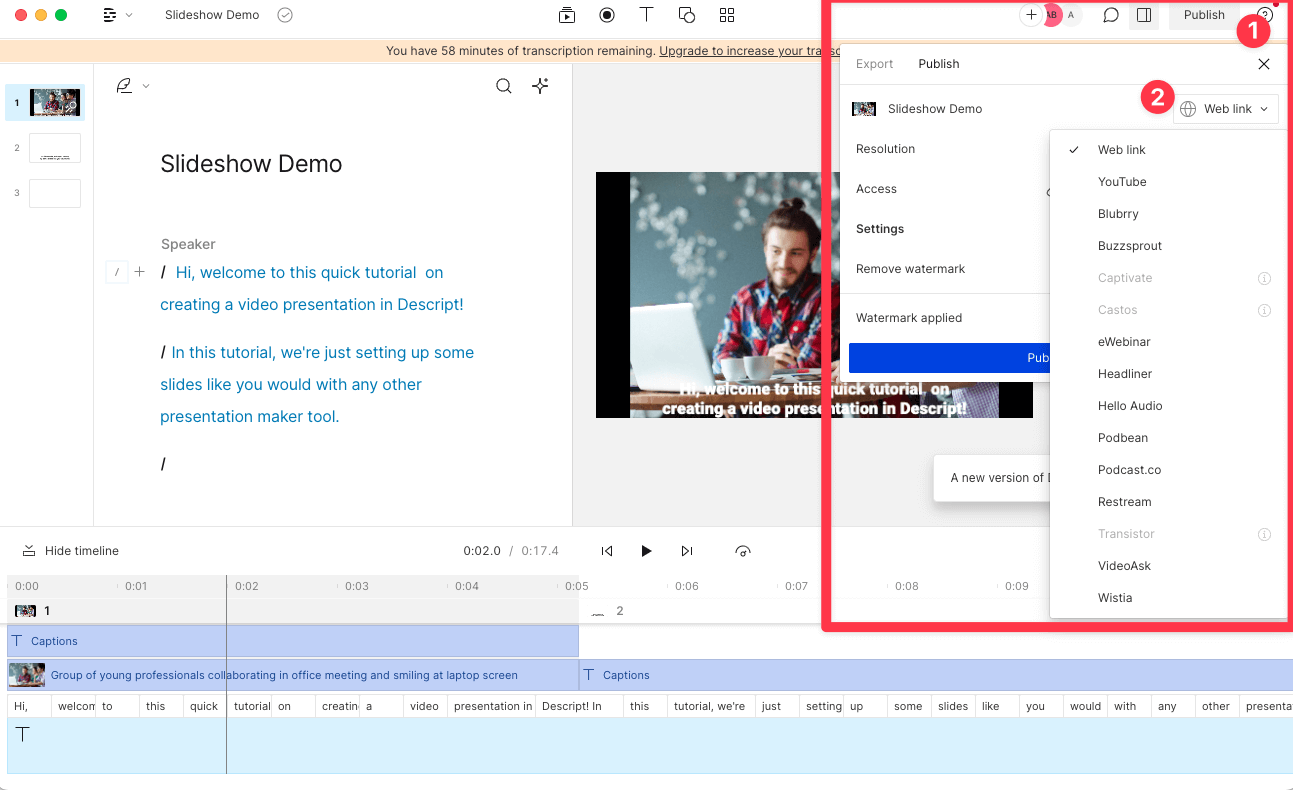This screenshot has height=790, width=1293.
Task: Open the pen writing mode dropdown
Action: tap(132, 86)
